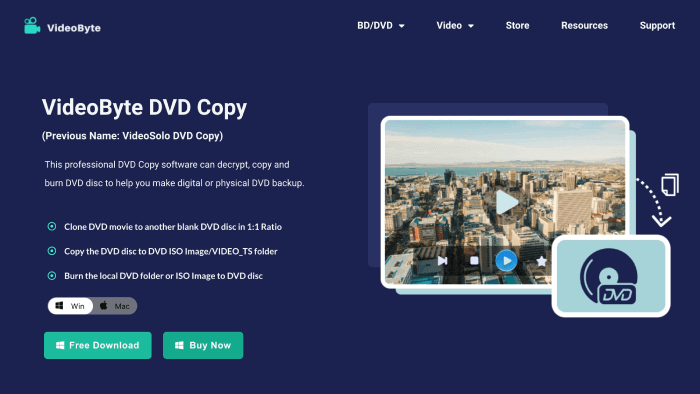Image resolution: width=700 pixels, height=394 pixels.
Task: Click the star favorite icon in video controls
Action: pyautogui.click(x=541, y=261)
